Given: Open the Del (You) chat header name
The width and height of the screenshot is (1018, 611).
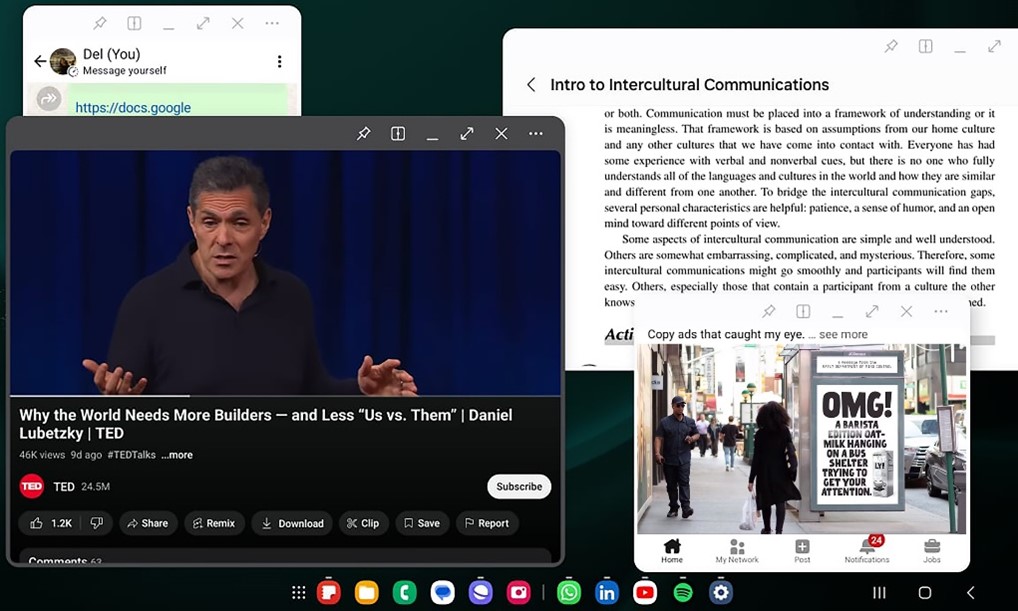Looking at the screenshot, I should 112,54.
